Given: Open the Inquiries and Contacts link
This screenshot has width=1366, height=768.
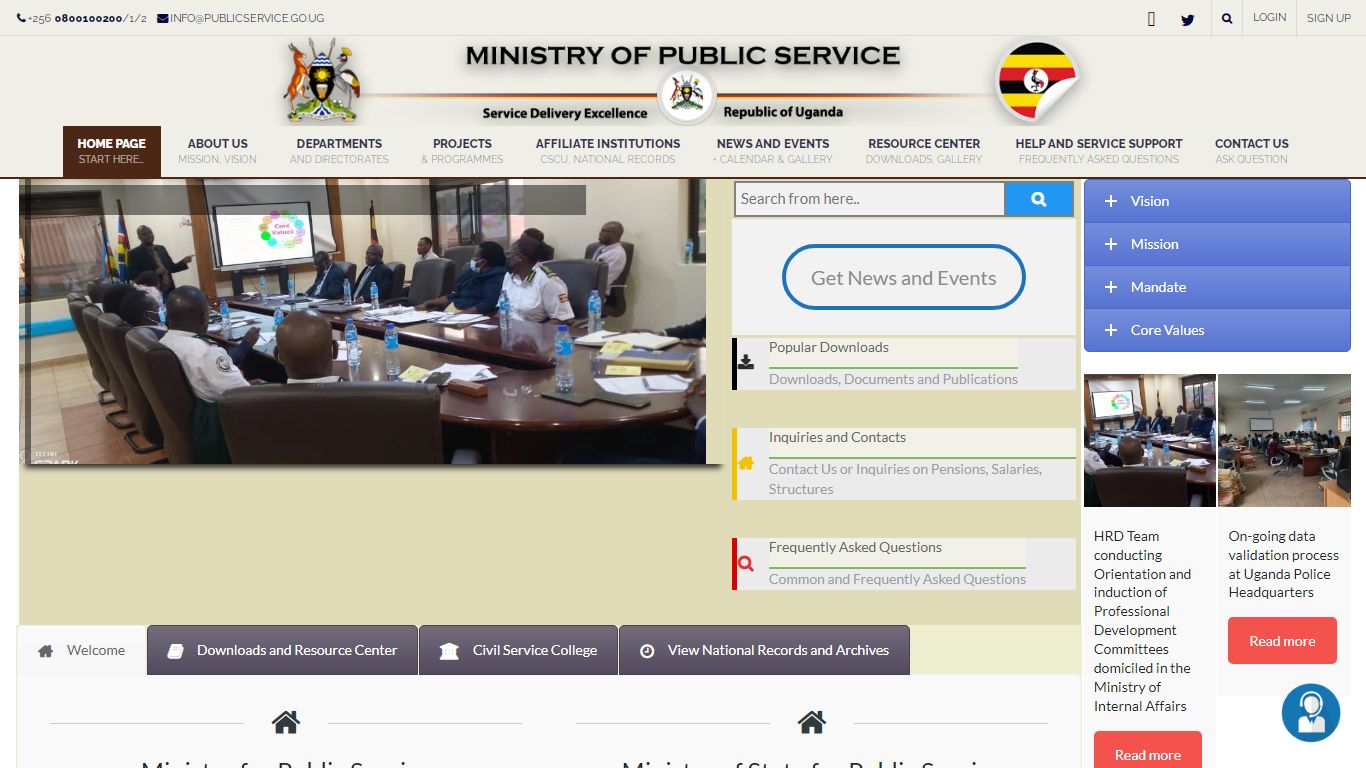Looking at the screenshot, I should point(837,437).
